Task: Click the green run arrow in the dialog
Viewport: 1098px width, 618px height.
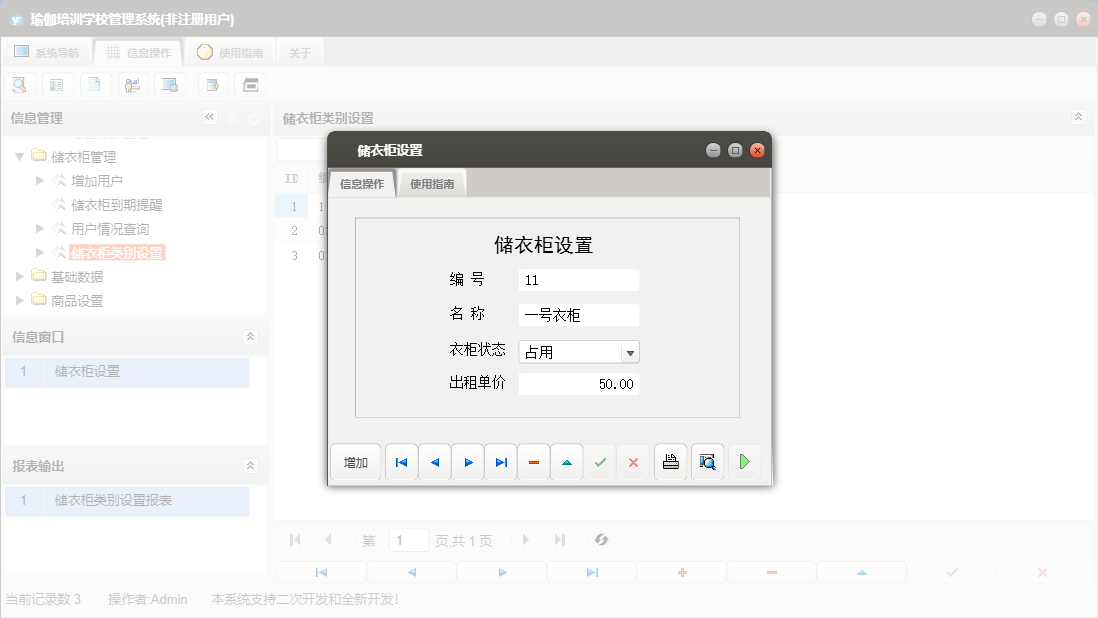Action: pyautogui.click(x=744, y=461)
